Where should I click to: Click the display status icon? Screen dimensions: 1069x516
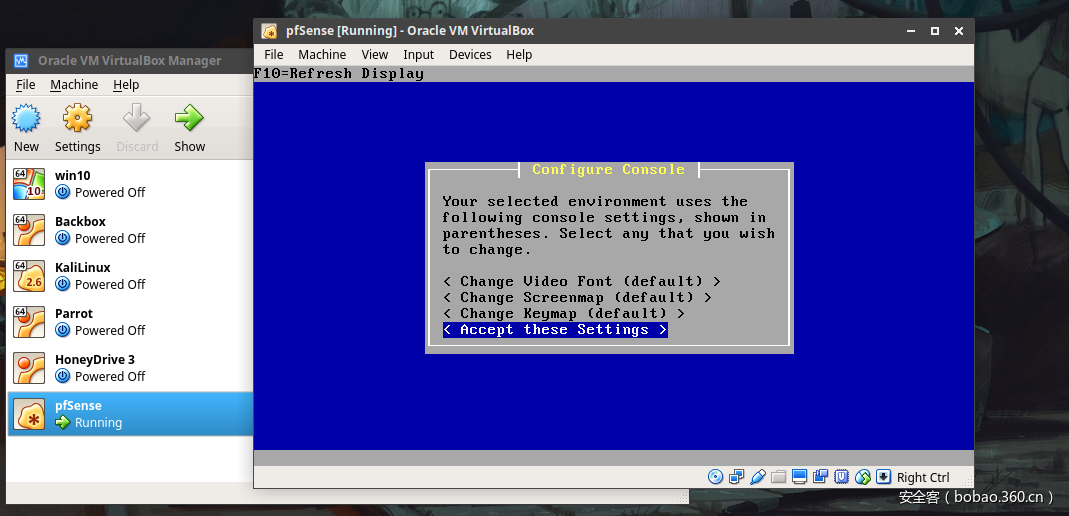(800, 477)
